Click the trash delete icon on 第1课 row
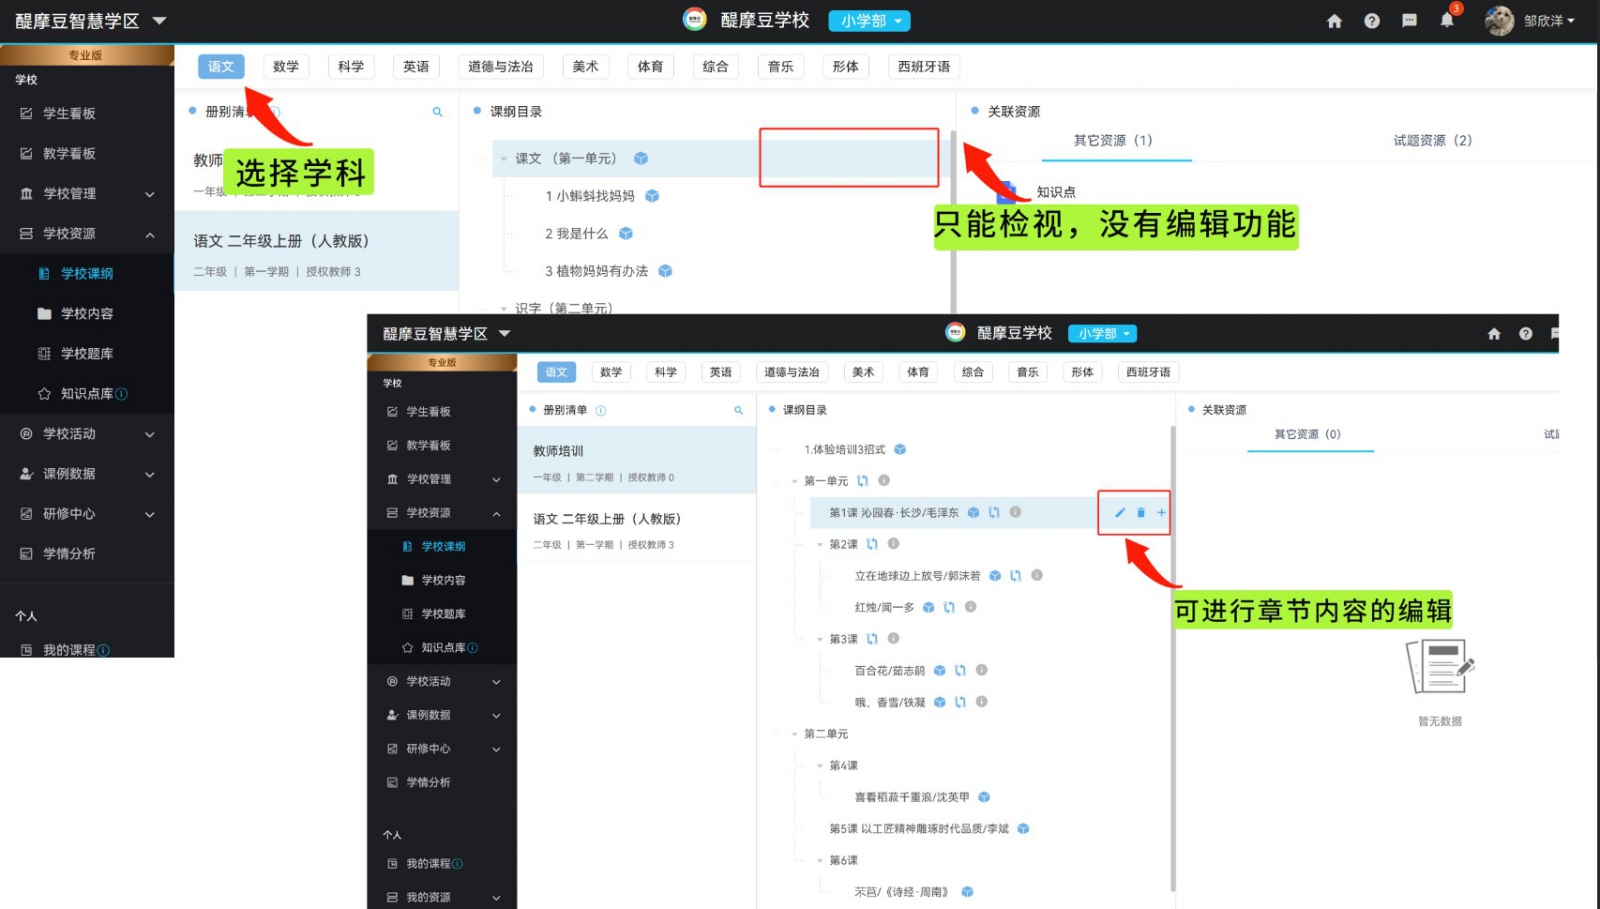Image resolution: width=1600 pixels, height=909 pixels. [1141, 513]
